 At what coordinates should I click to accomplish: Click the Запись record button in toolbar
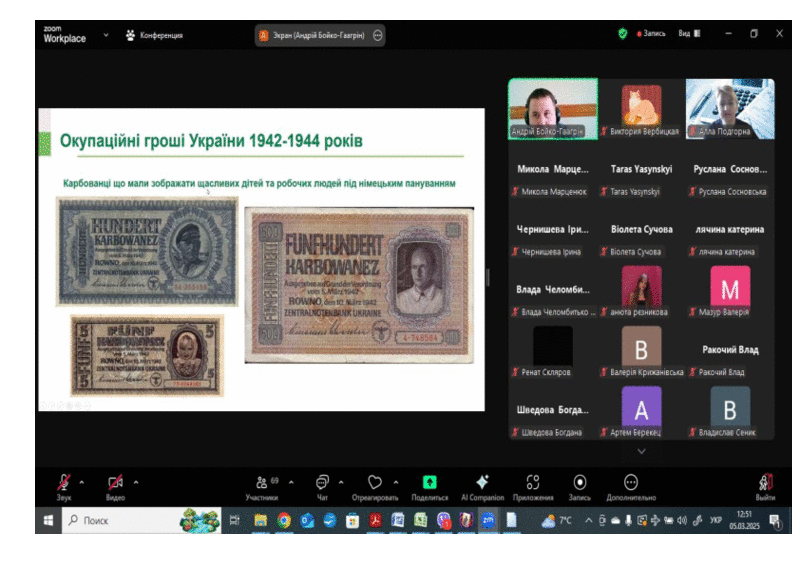580,487
